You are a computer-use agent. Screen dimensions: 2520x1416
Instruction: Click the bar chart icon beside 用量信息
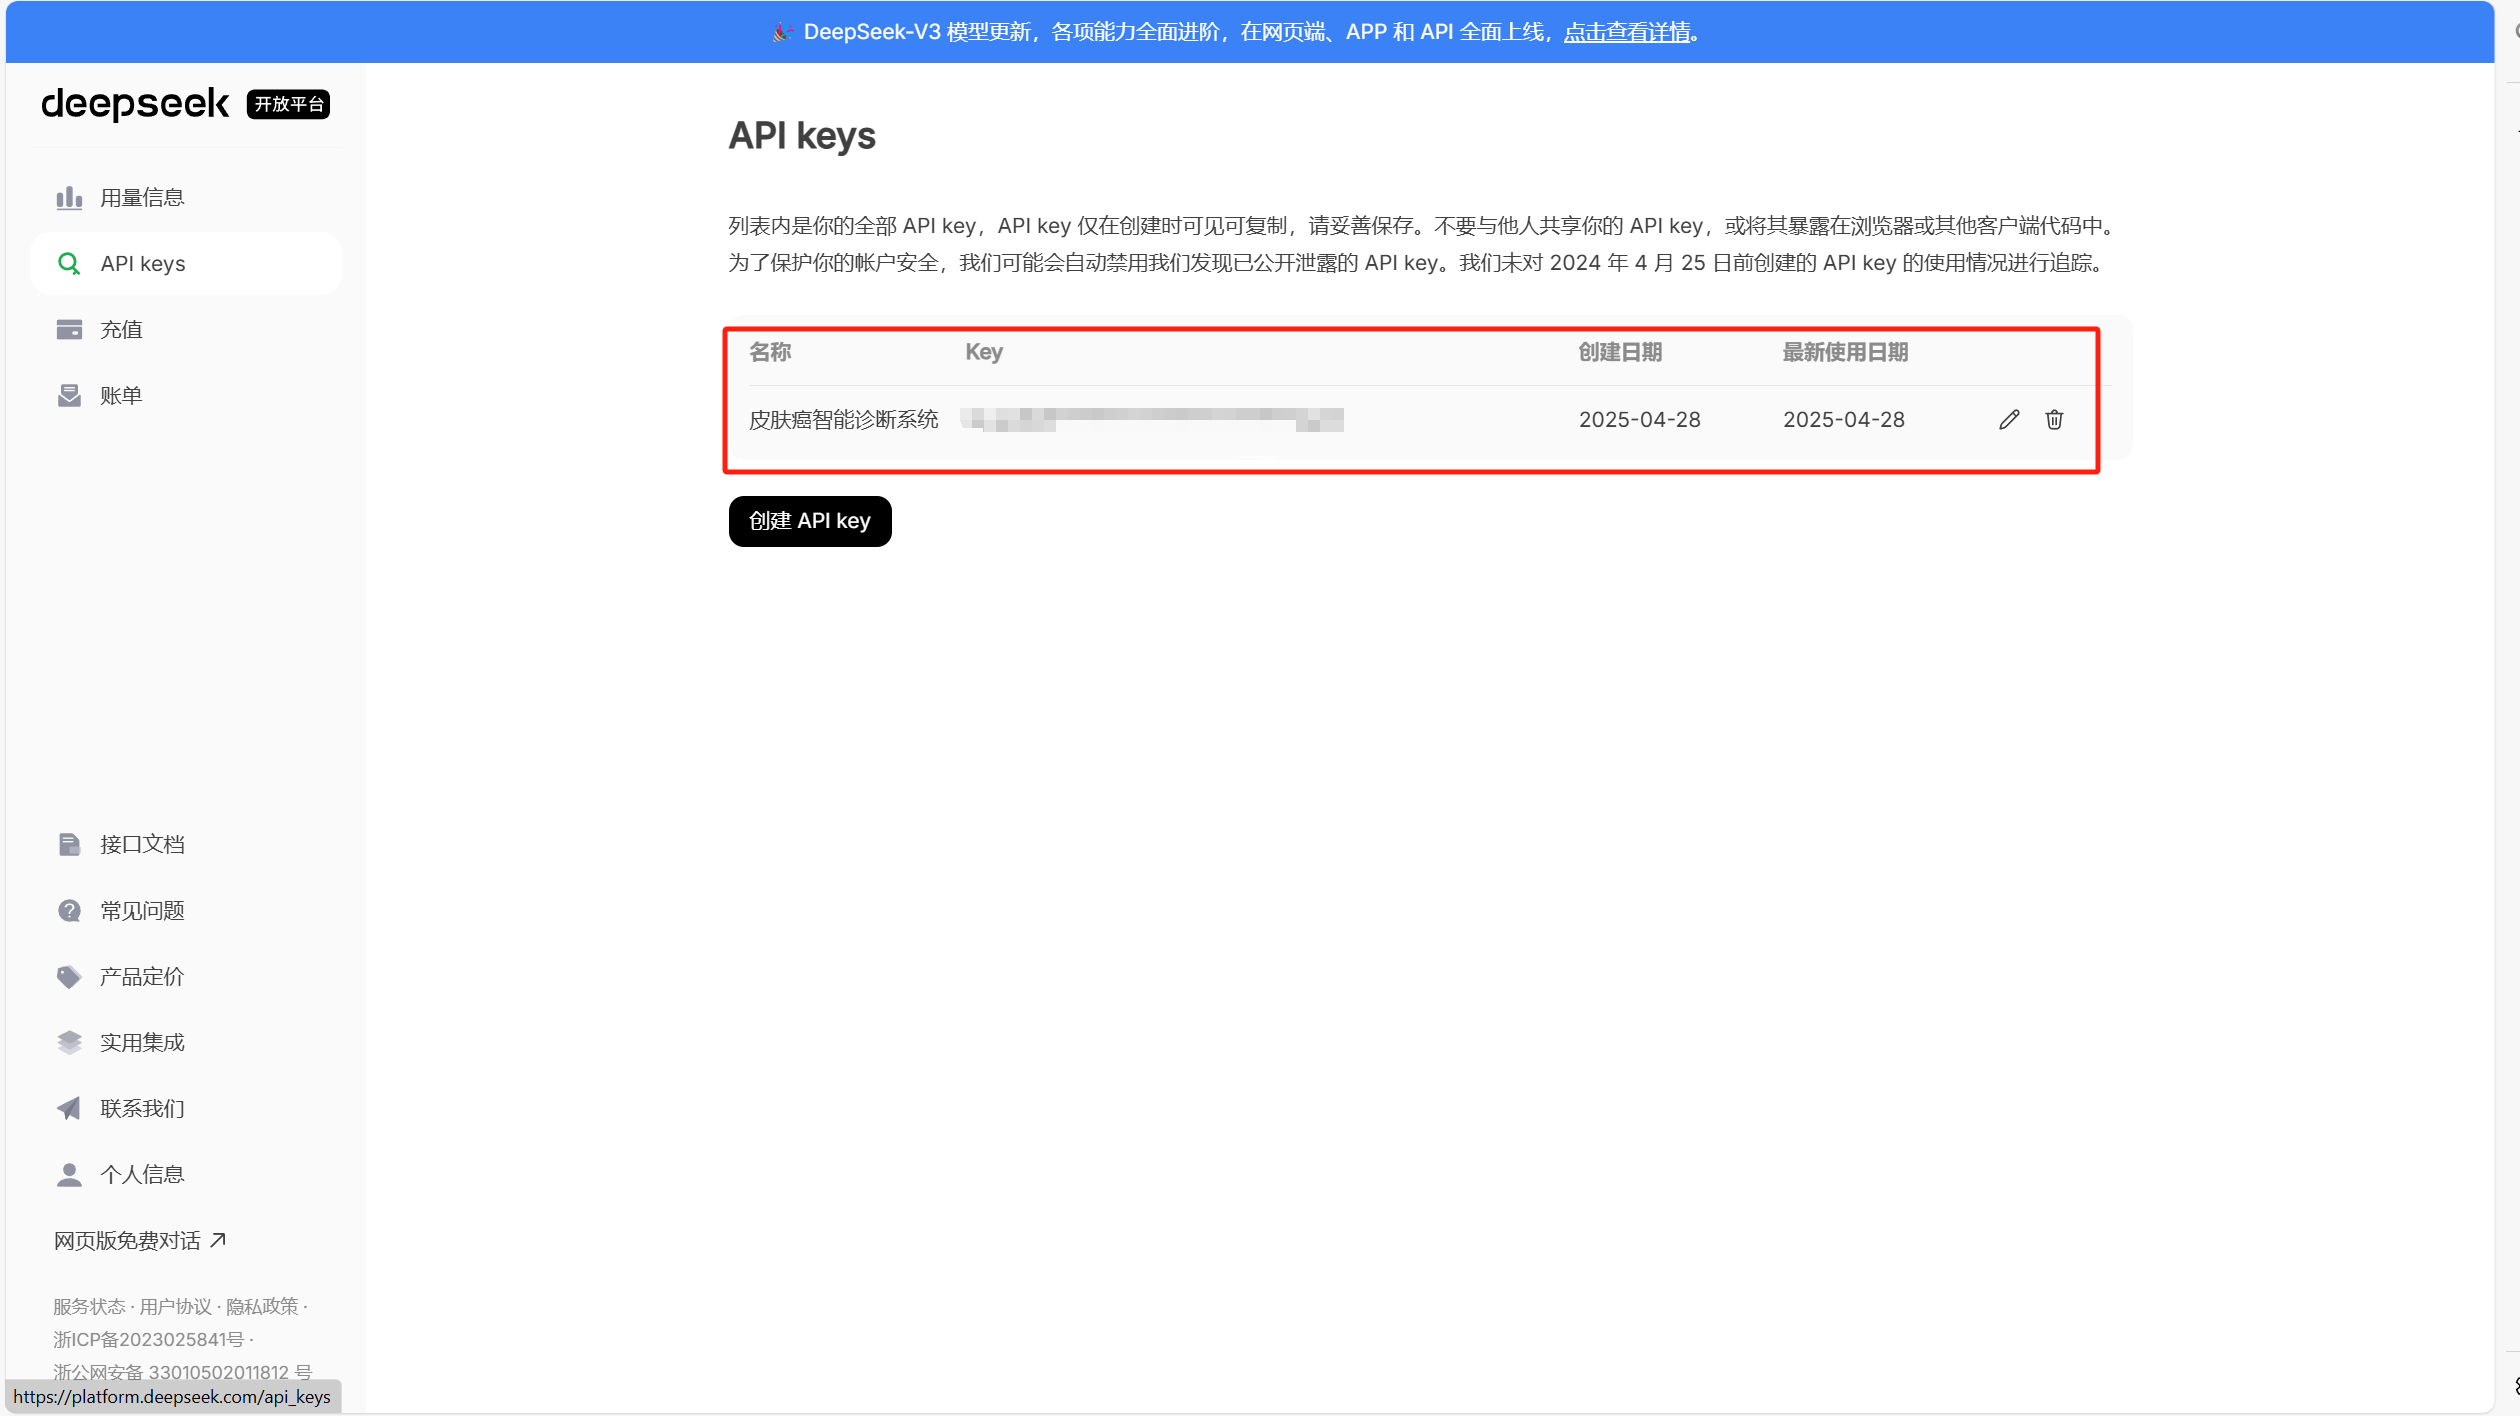coord(69,198)
